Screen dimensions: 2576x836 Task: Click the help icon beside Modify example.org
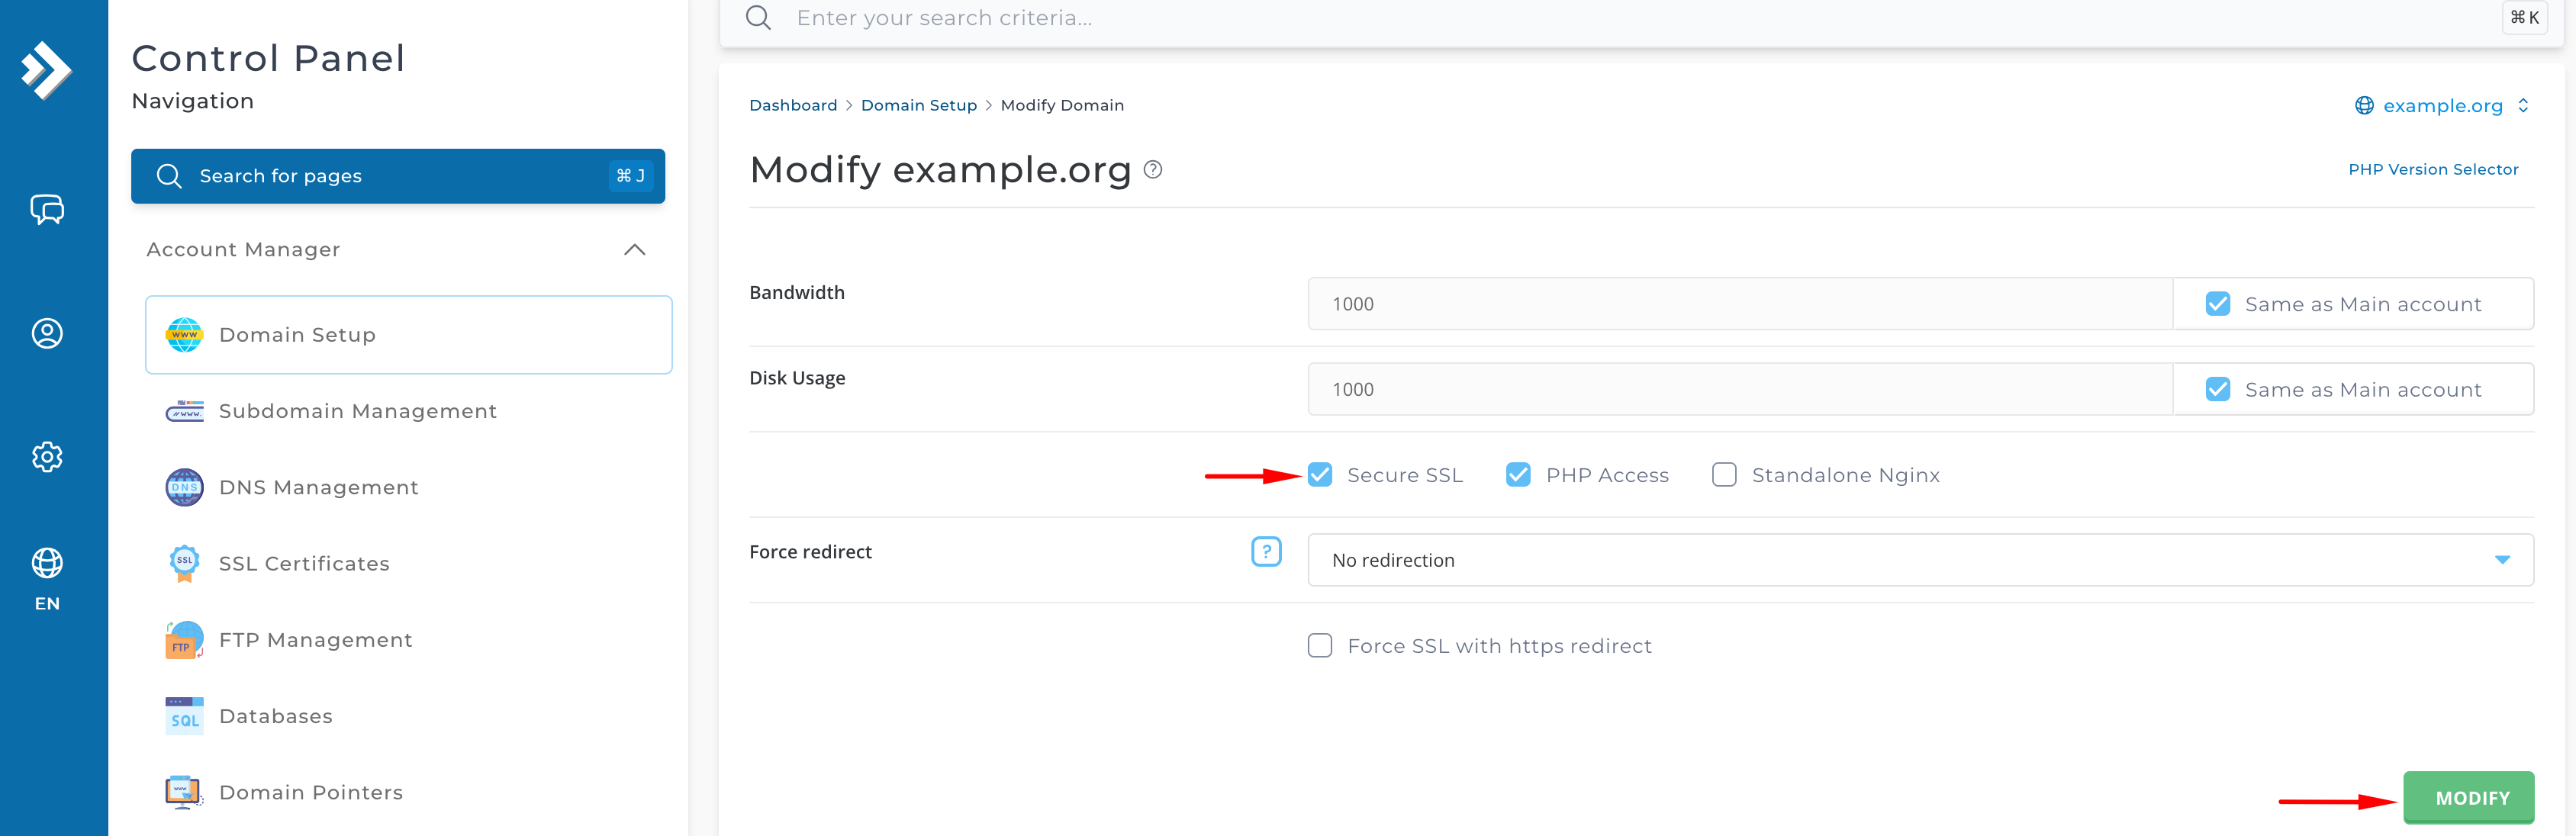click(x=1153, y=170)
